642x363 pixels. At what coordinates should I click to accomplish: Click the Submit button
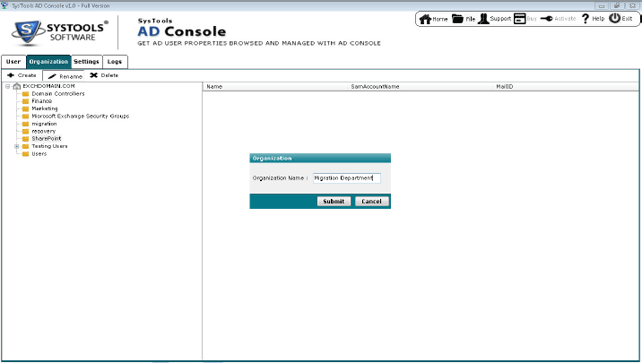click(x=334, y=201)
